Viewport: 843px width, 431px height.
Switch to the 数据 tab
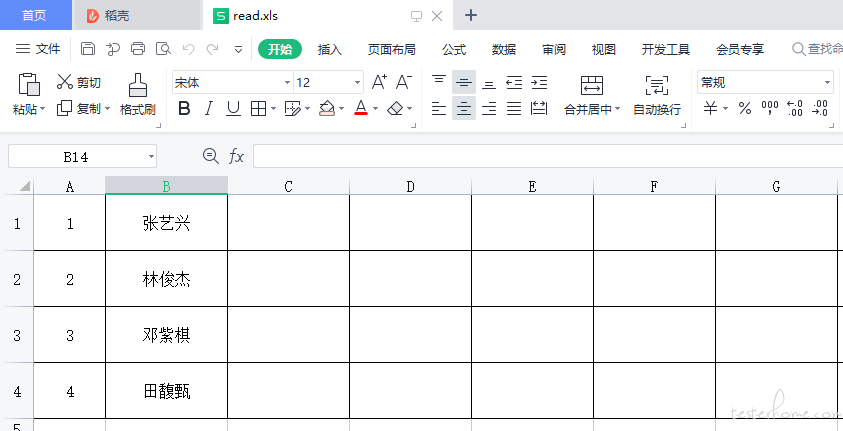504,49
